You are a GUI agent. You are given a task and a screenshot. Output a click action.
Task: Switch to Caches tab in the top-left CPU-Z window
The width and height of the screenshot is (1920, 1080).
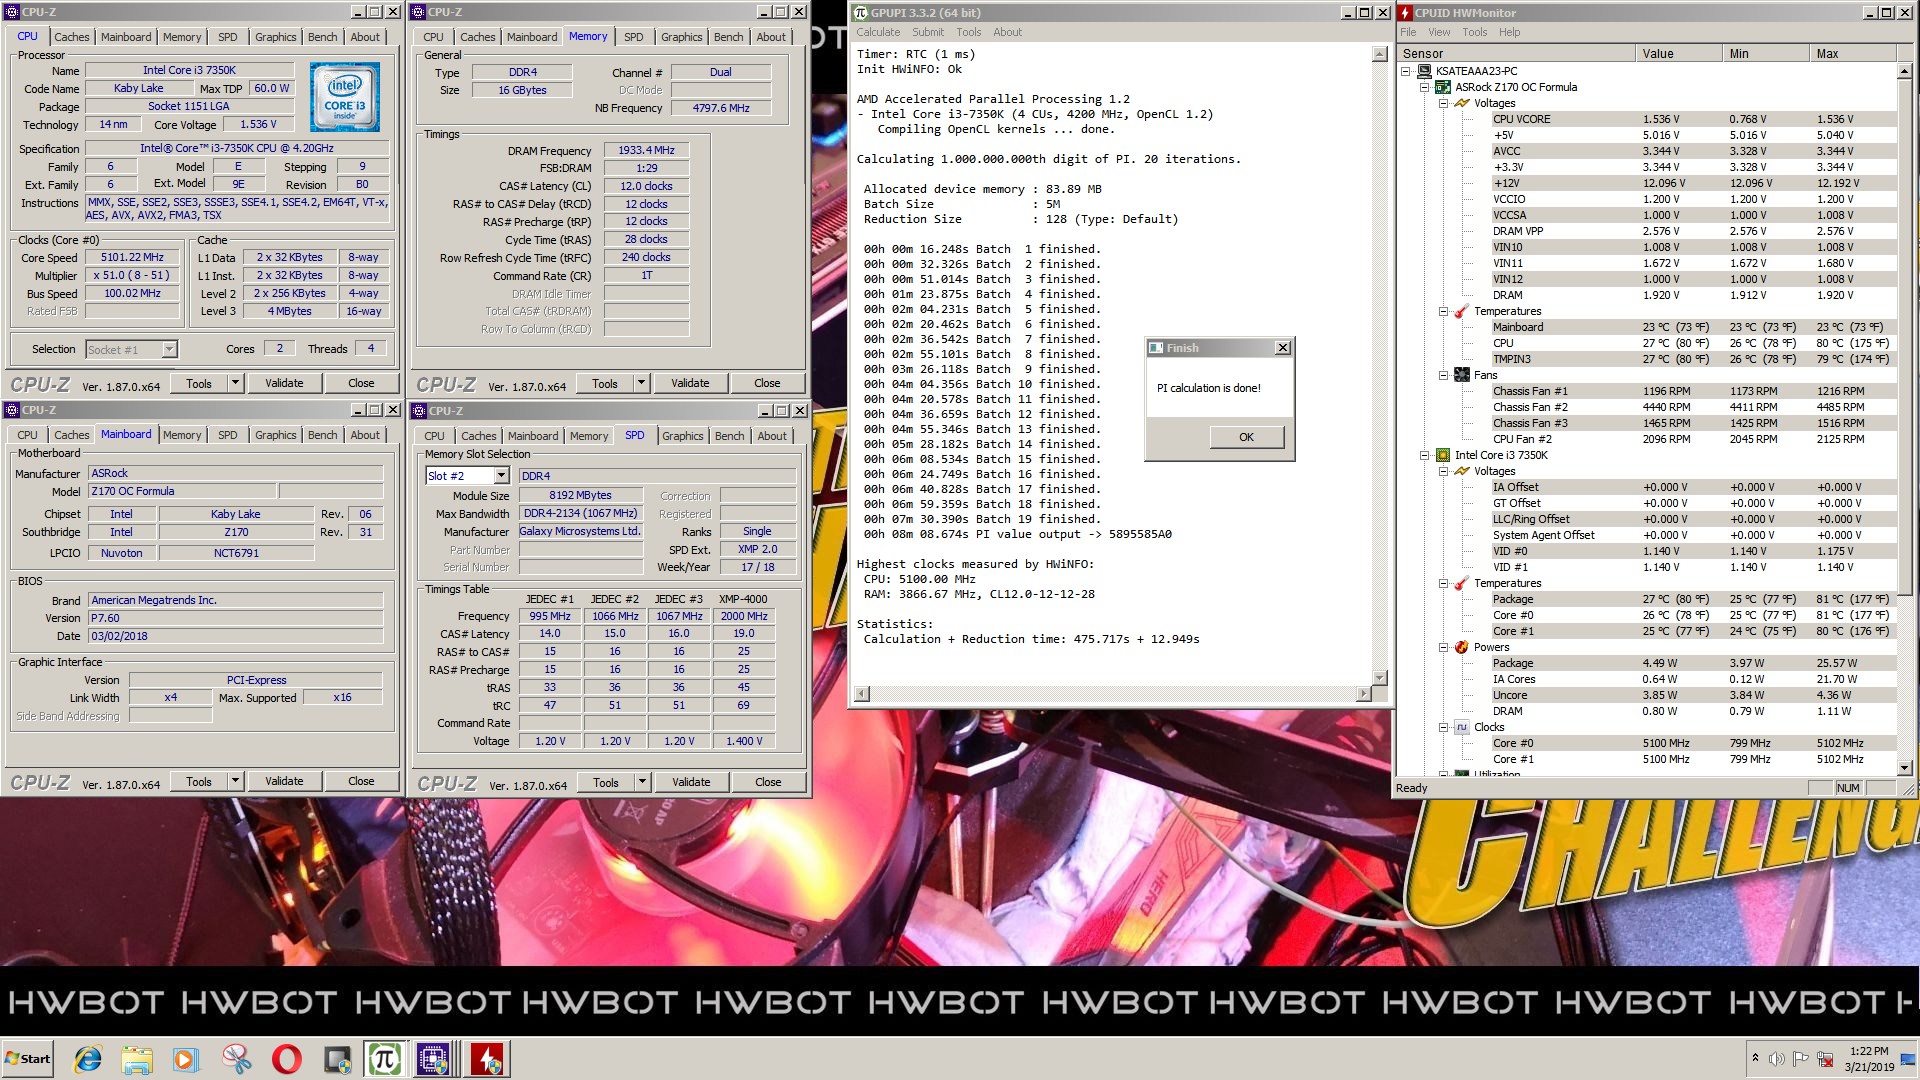(71, 37)
